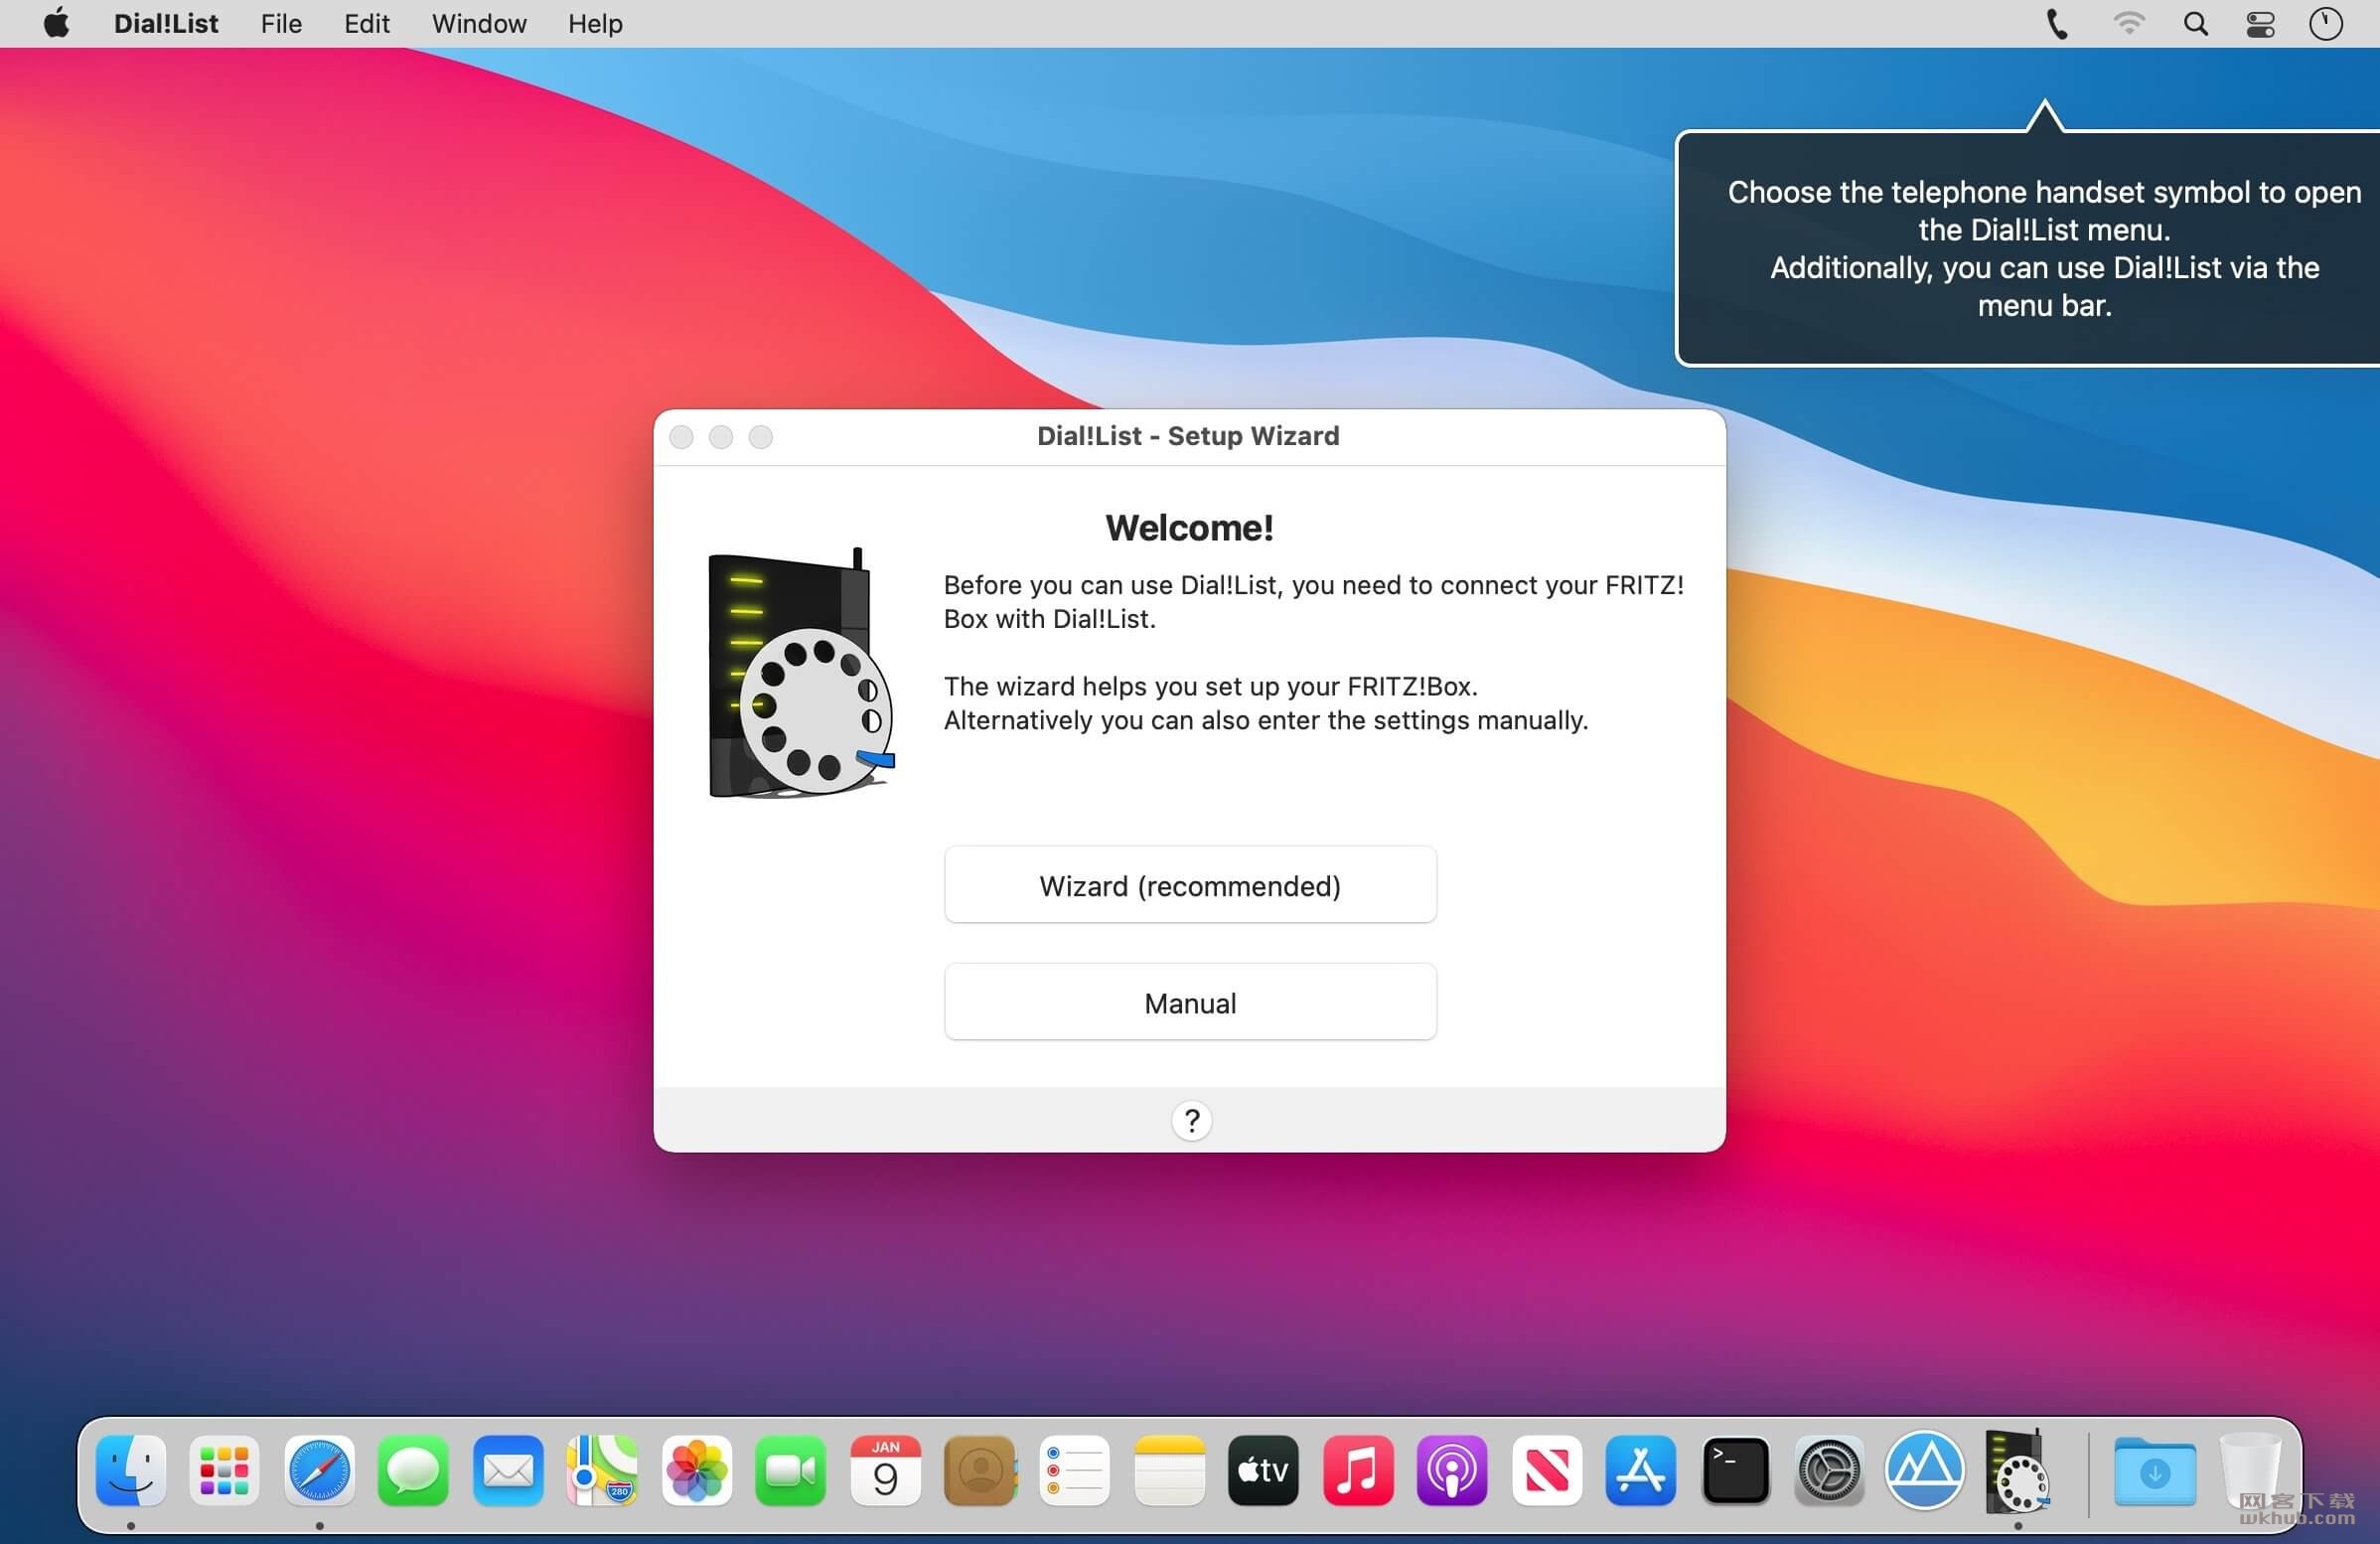The height and width of the screenshot is (1544, 2380).
Task: Close the Setup Wizard window
Action: (681, 437)
